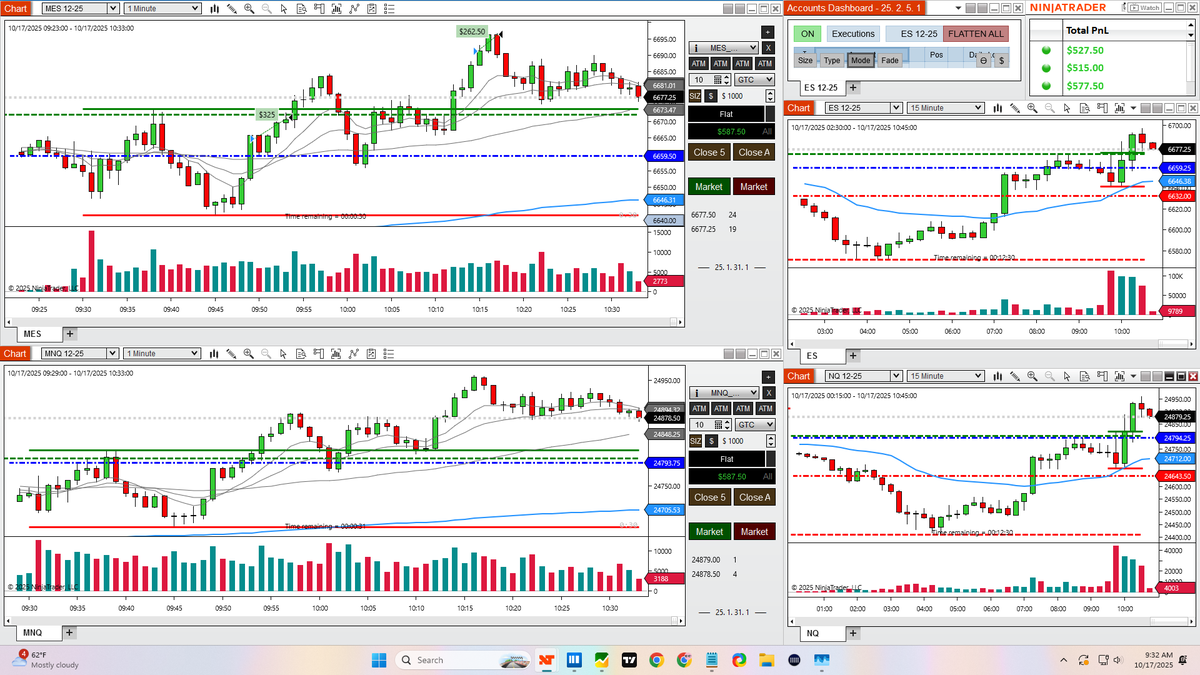The height and width of the screenshot is (675, 1200).
Task: Open GTC time-in-force dropdown in MES trader
Action: [753, 79]
